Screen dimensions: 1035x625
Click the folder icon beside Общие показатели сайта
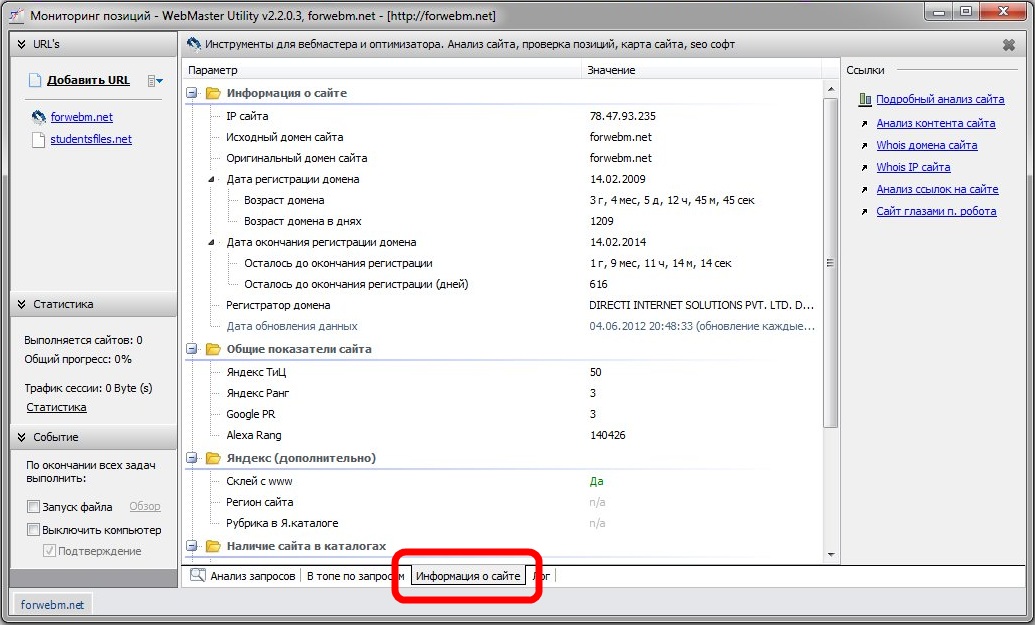tap(212, 350)
